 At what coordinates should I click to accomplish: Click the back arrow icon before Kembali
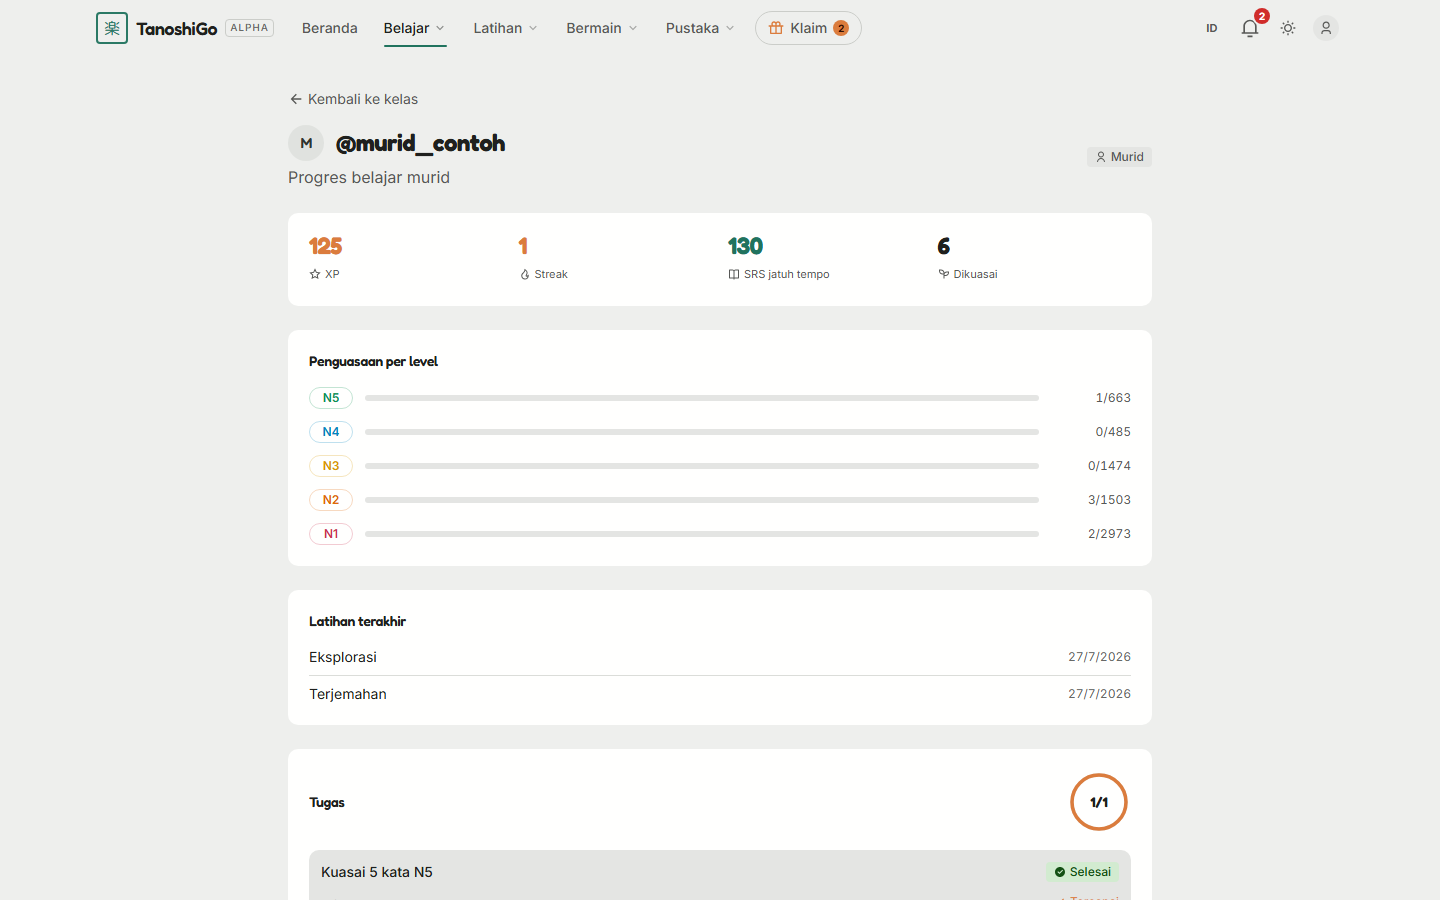[296, 99]
